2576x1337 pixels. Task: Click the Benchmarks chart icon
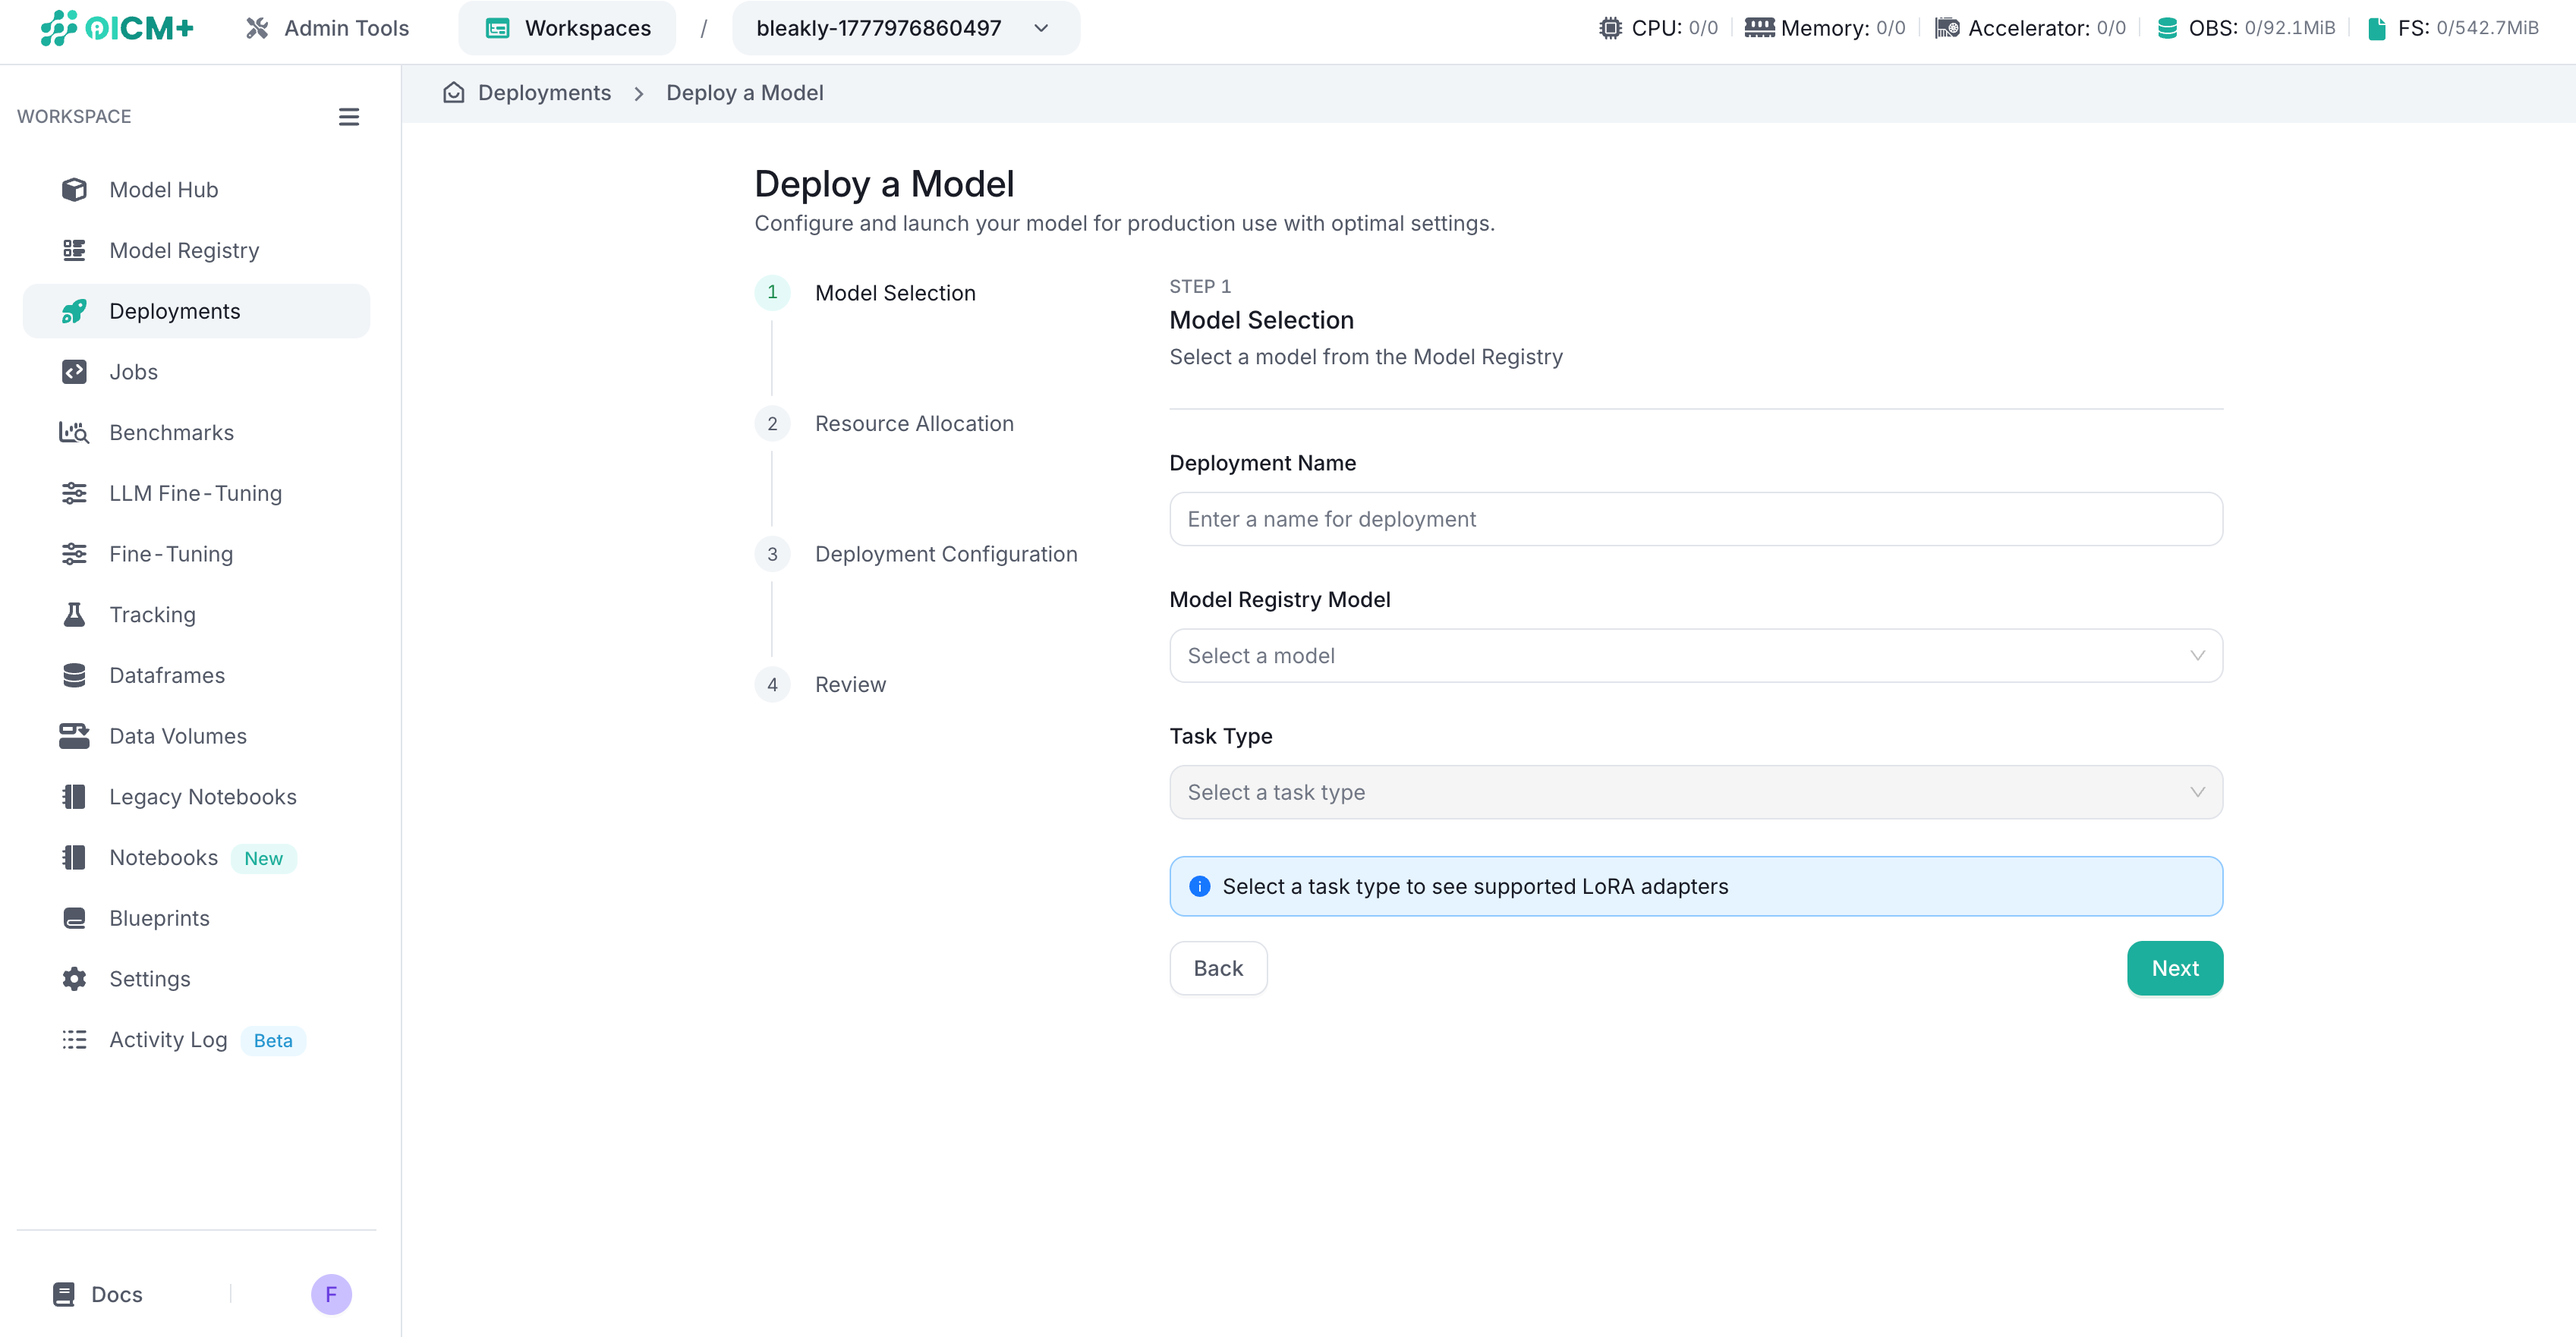74,432
